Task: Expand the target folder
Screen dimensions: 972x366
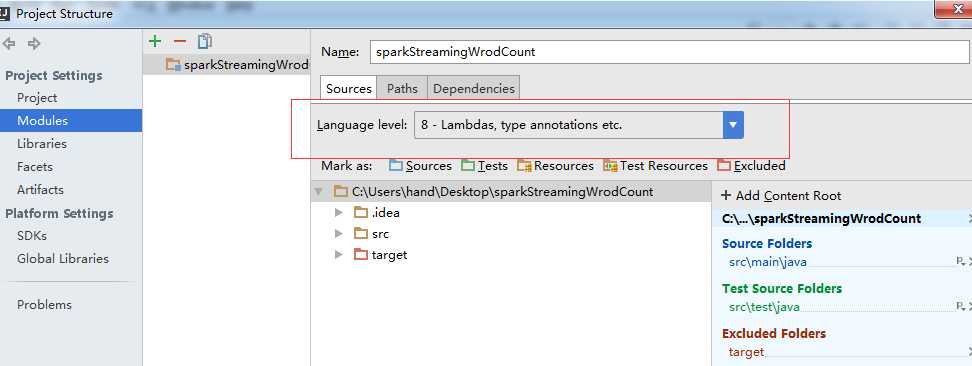Action: click(338, 255)
